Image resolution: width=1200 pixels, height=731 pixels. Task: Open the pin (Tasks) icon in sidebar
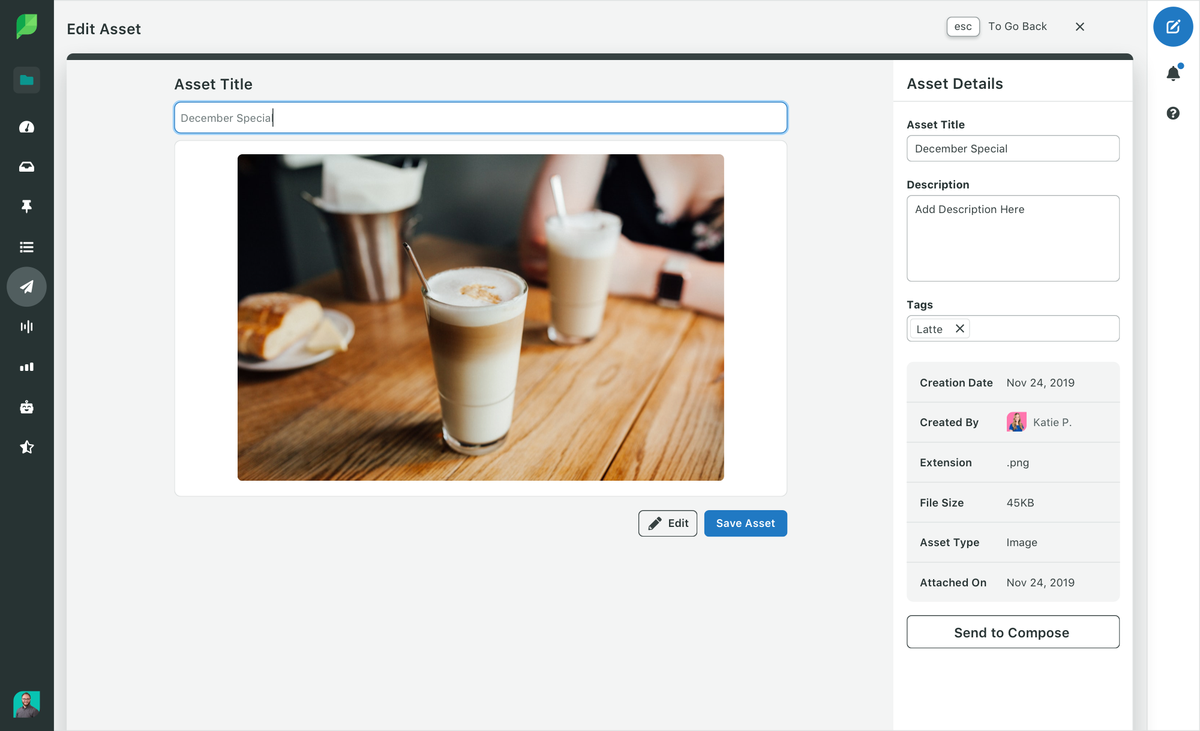(27, 206)
